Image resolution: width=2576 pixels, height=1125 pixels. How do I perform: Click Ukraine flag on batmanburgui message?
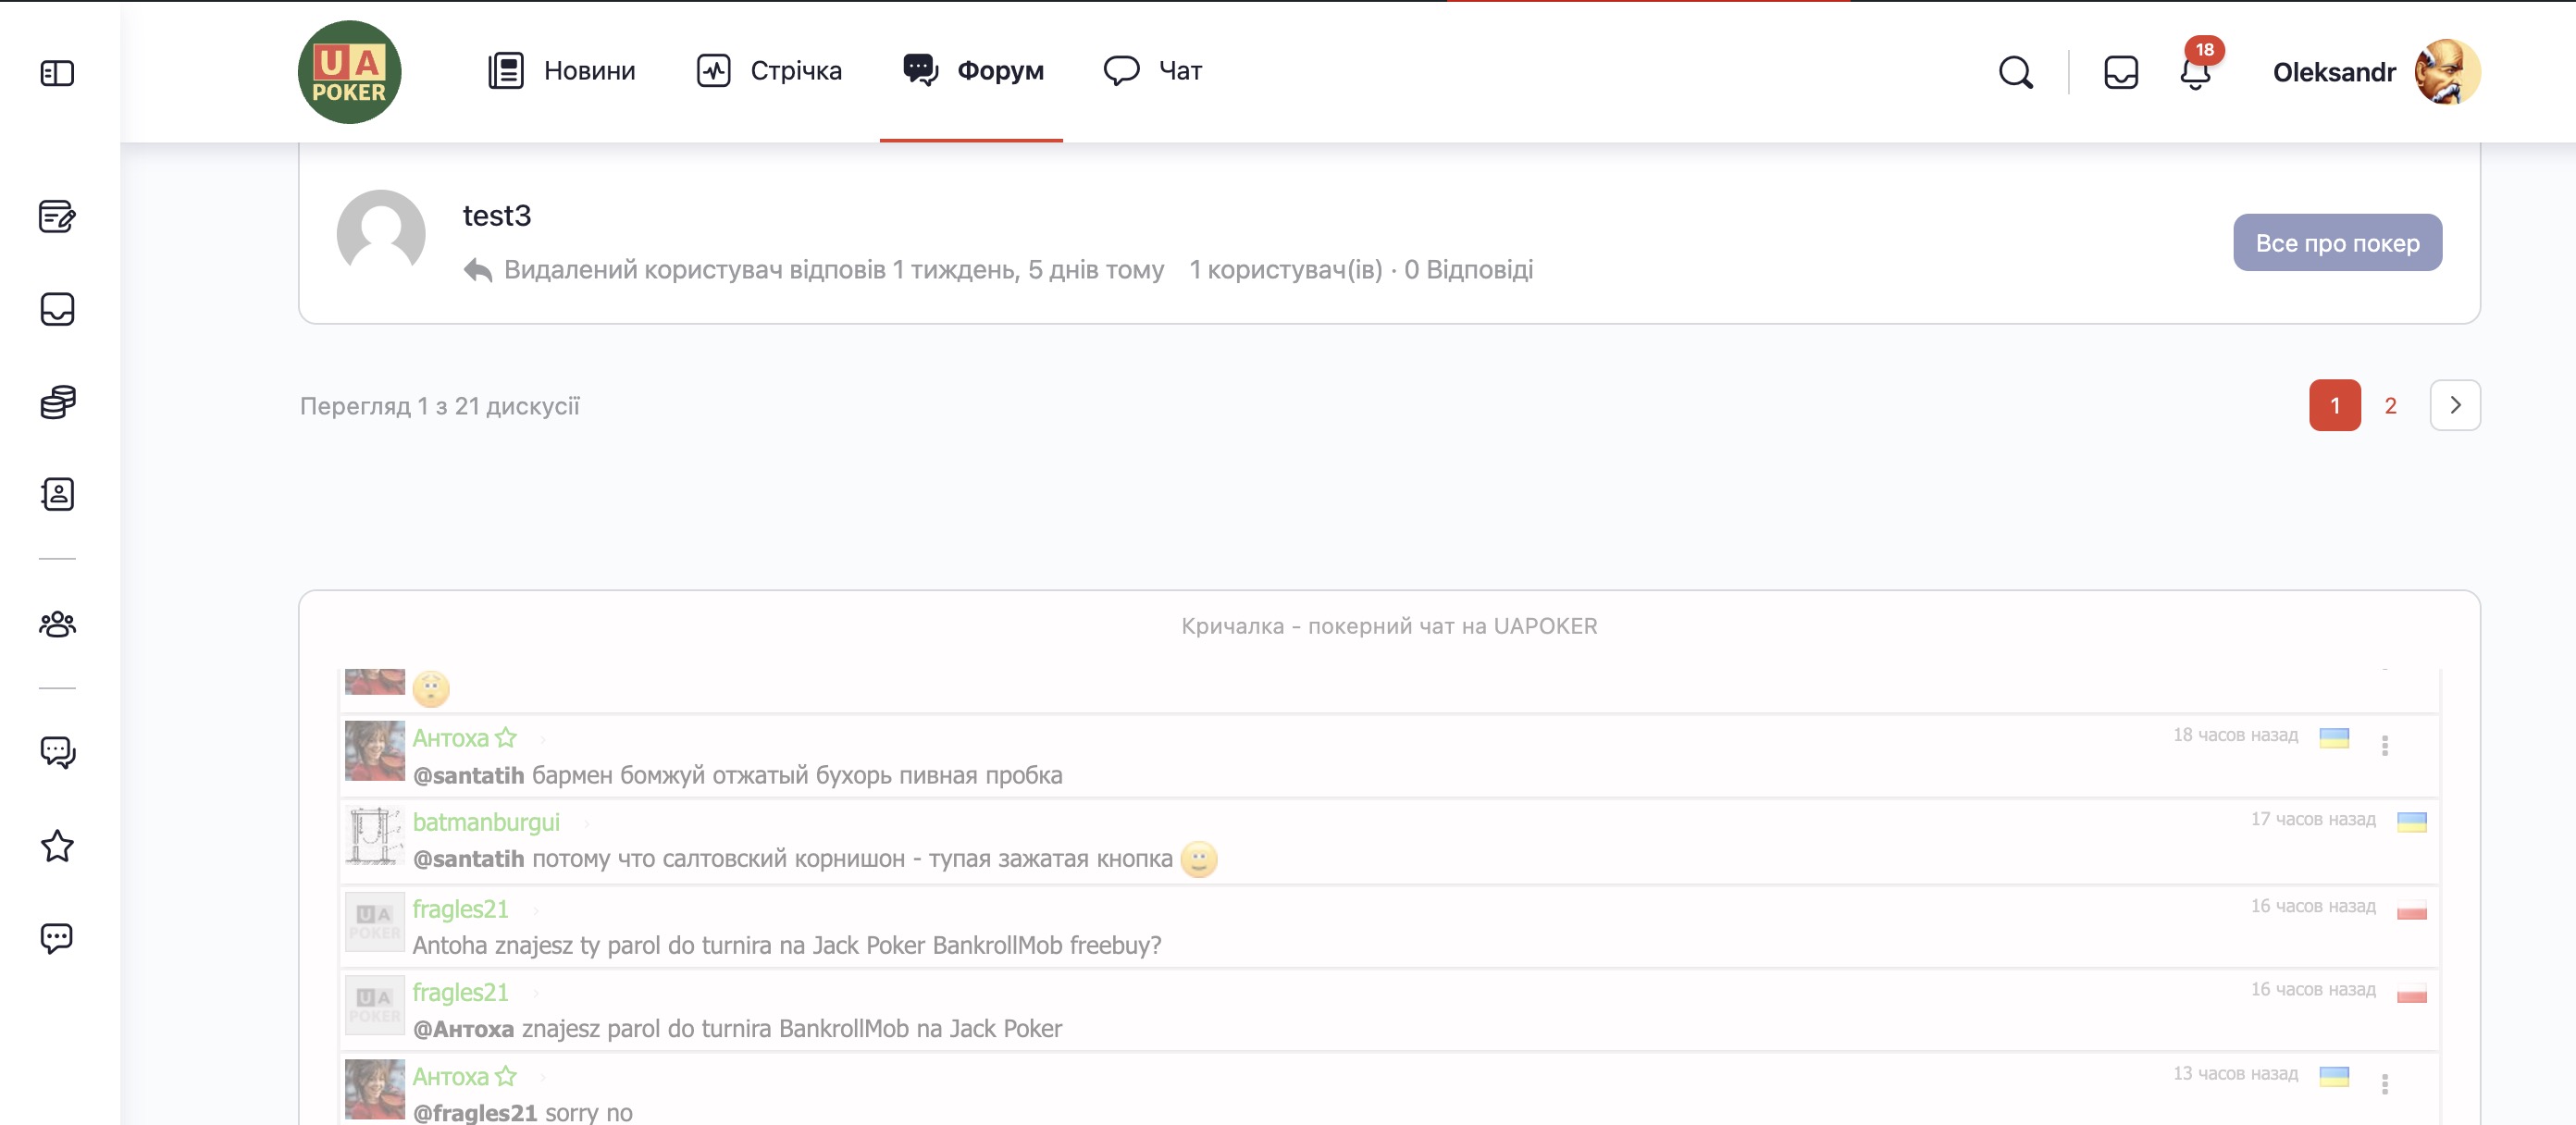(2412, 822)
